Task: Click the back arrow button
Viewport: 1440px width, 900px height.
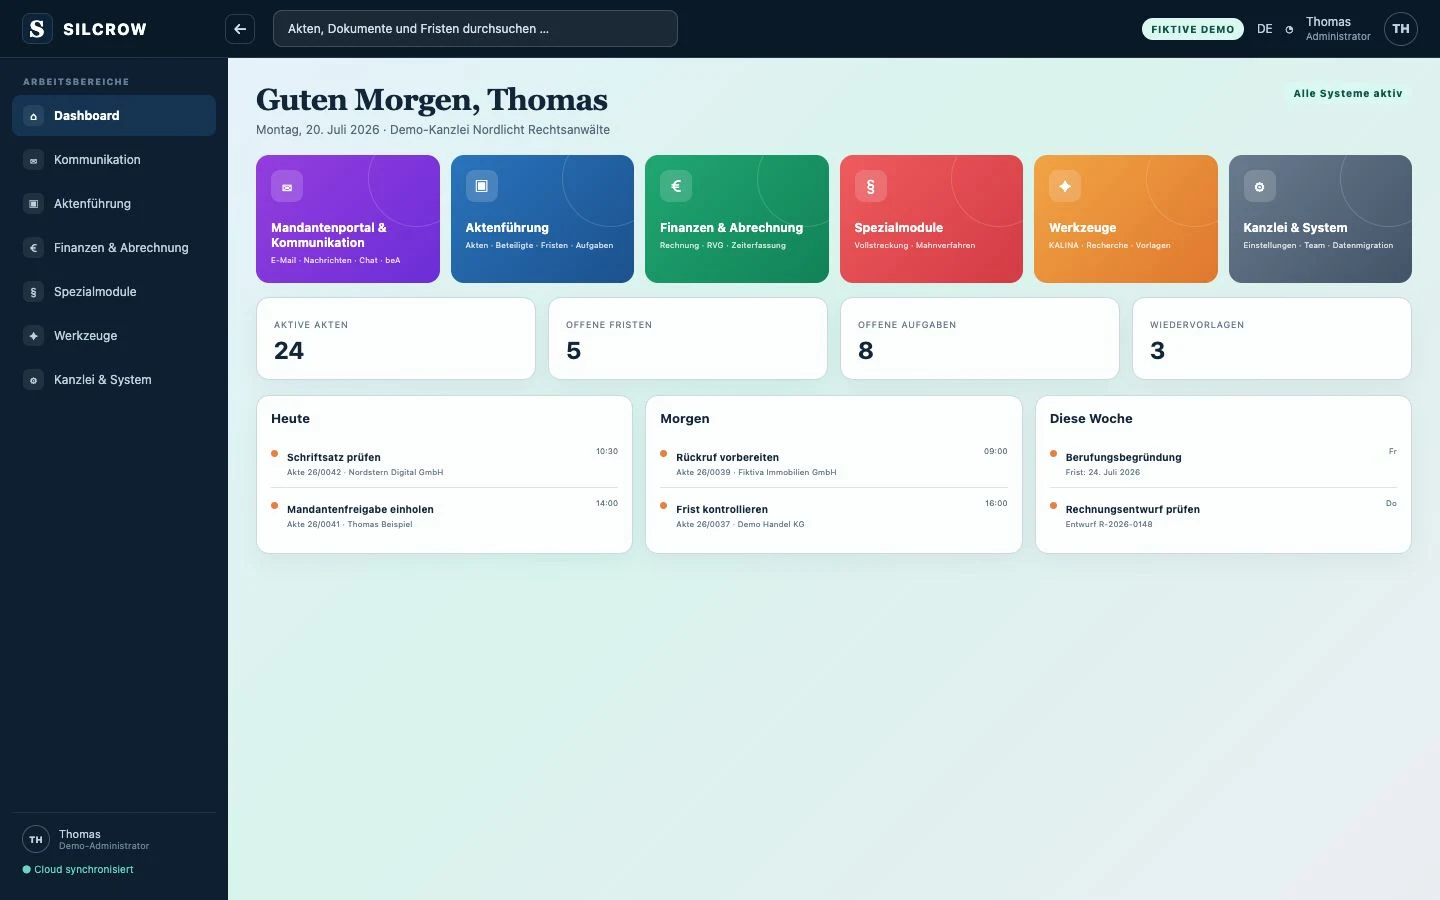Action: coord(240,29)
